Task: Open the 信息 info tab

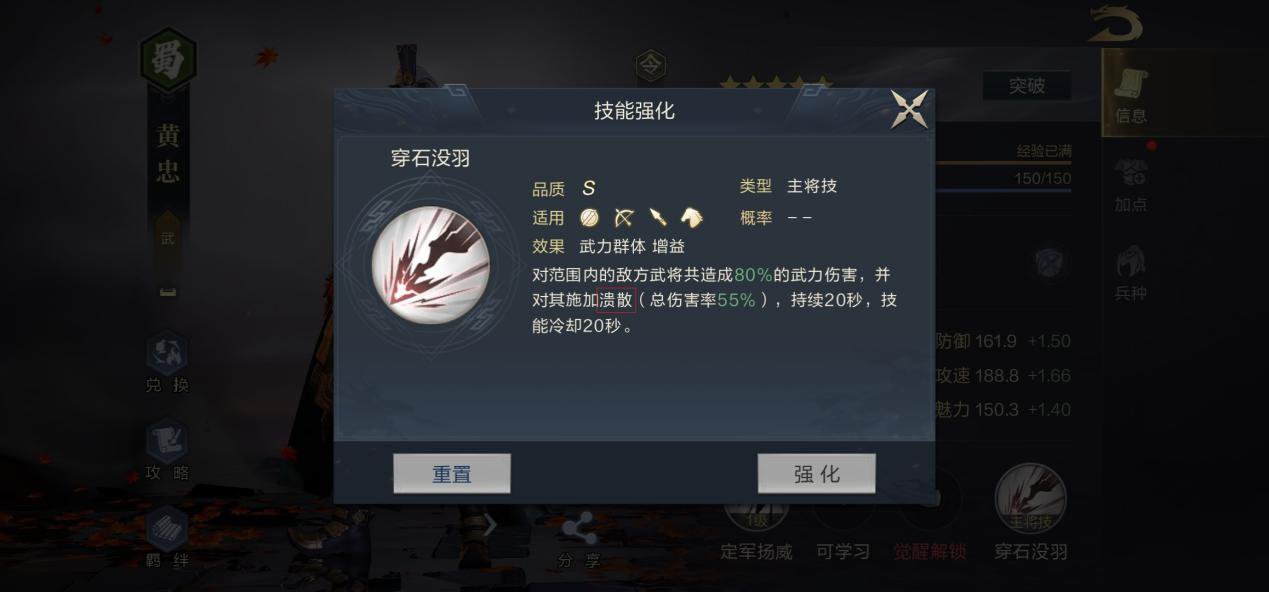Action: [1131, 96]
